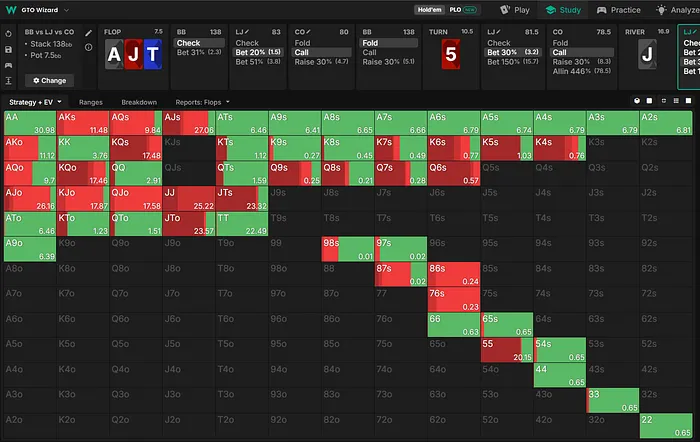Choose the Raise 30% action for CO on flop
The height and width of the screenshot is (442, 700).
coord(321,62)
